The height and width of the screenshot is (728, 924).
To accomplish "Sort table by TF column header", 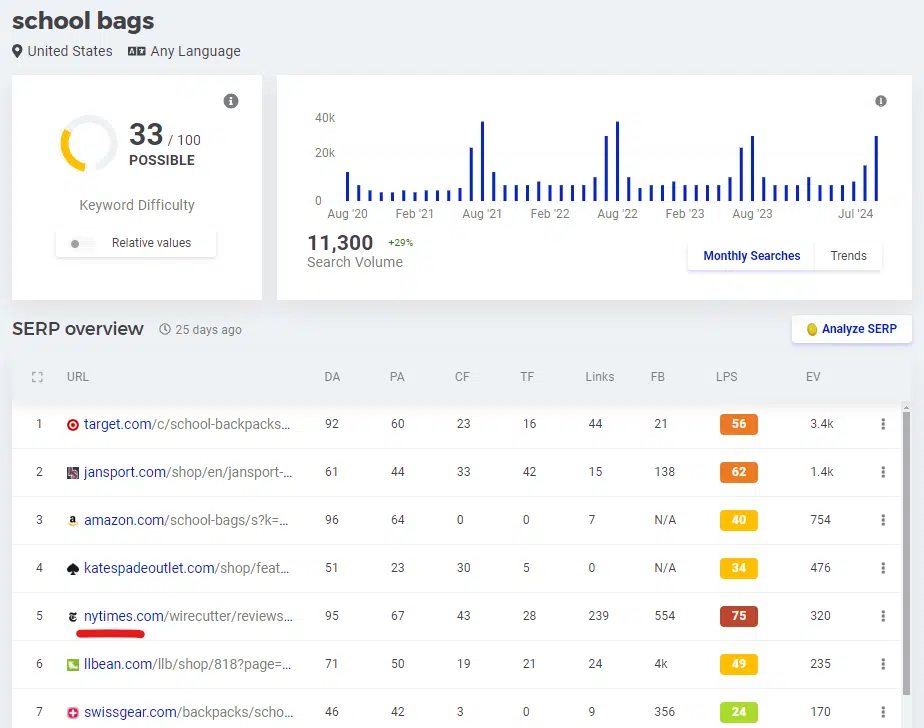I will 527,377.
